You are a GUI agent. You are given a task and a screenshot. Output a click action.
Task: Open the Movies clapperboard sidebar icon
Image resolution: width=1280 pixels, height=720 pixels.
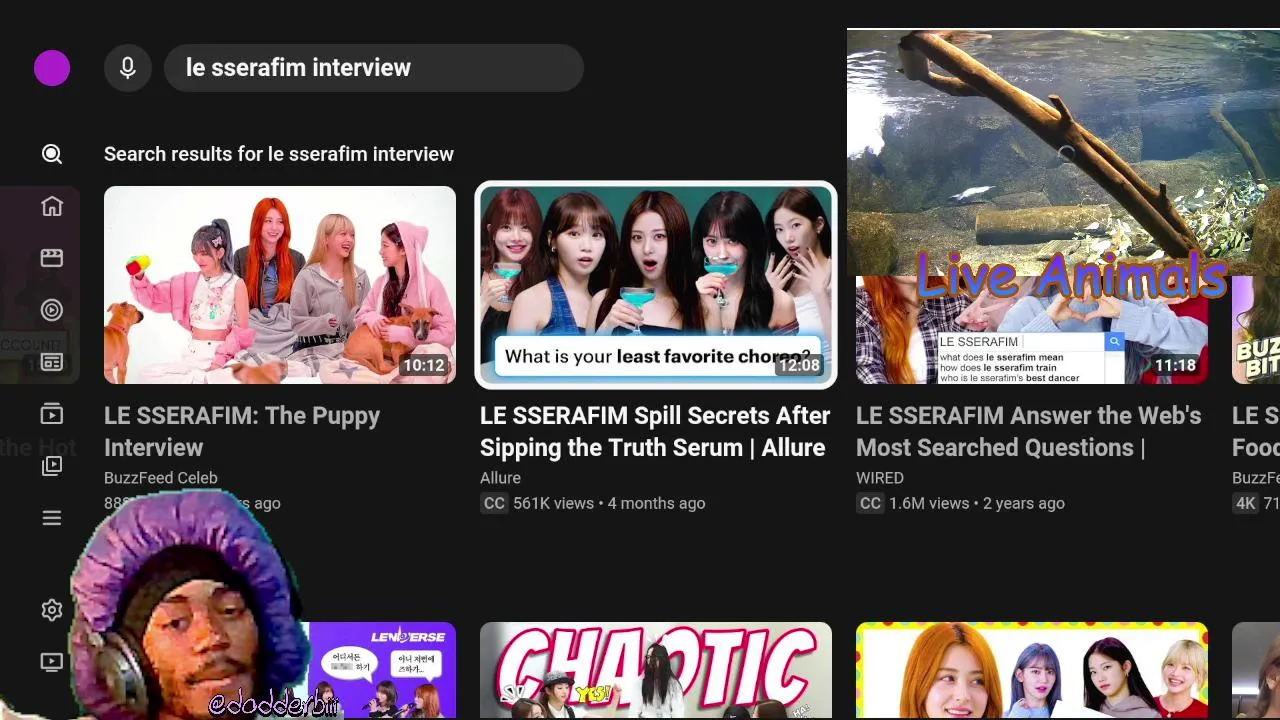[52, 258]
